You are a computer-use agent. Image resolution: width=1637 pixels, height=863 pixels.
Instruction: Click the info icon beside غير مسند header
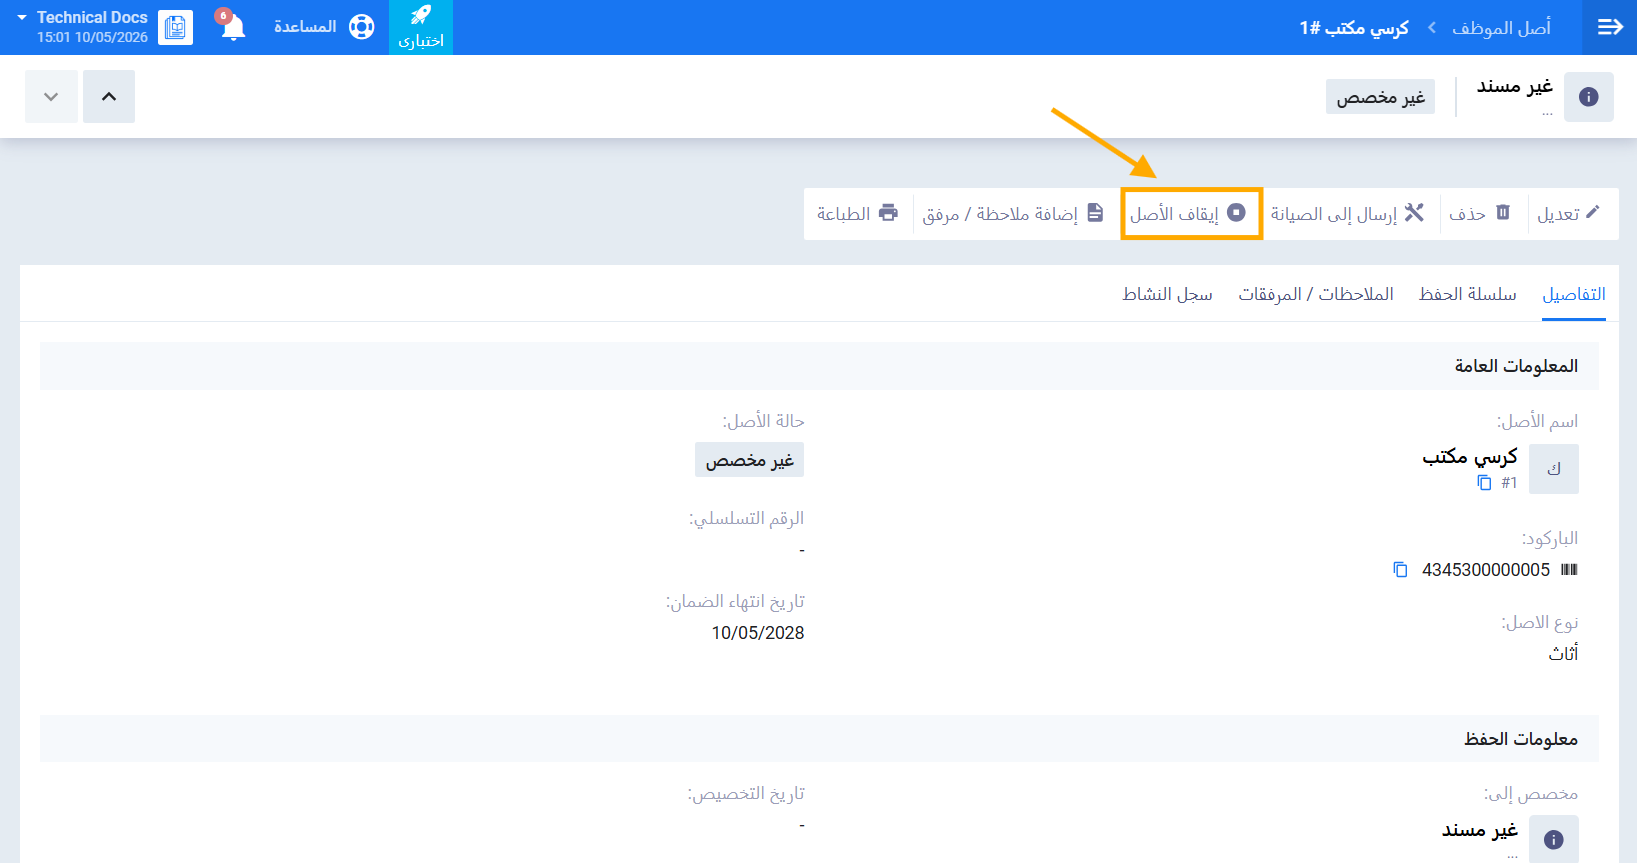pos(1588,97)
